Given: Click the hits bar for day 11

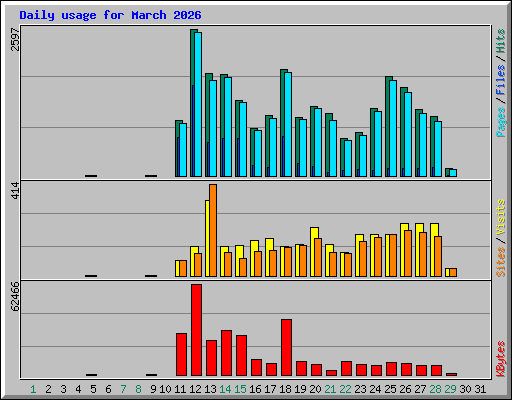Looking at the screenshot, I should point(177,148).
